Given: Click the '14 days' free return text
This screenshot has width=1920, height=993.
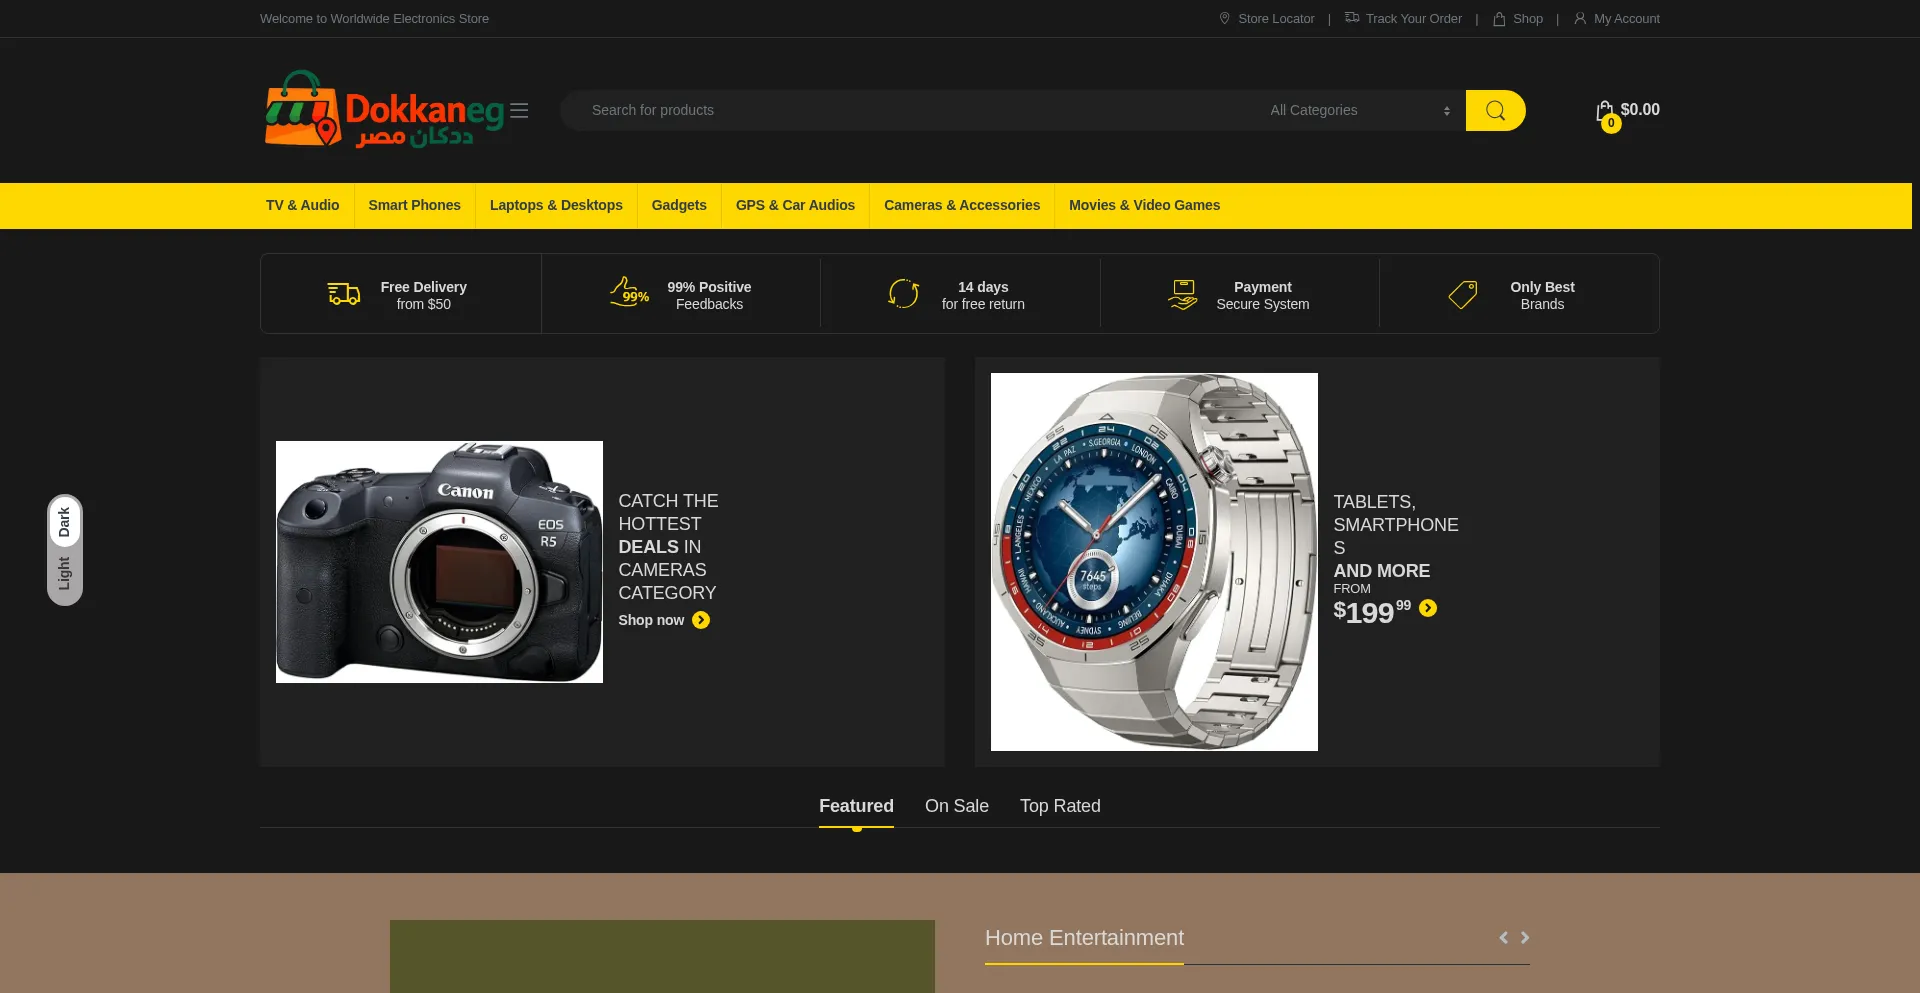Looking at the screenshot, I should click(983, 287).
